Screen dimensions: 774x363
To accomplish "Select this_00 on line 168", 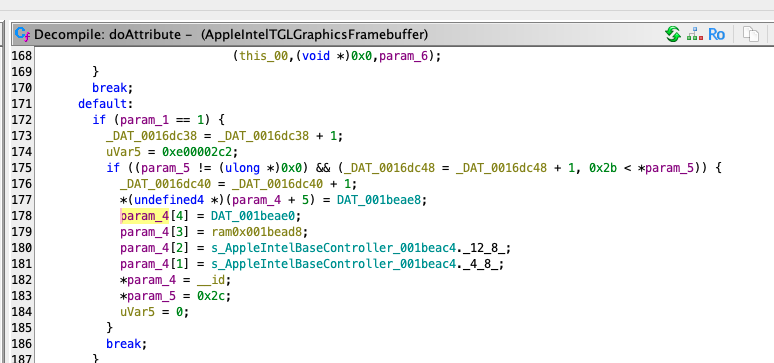I will (263, 56).
